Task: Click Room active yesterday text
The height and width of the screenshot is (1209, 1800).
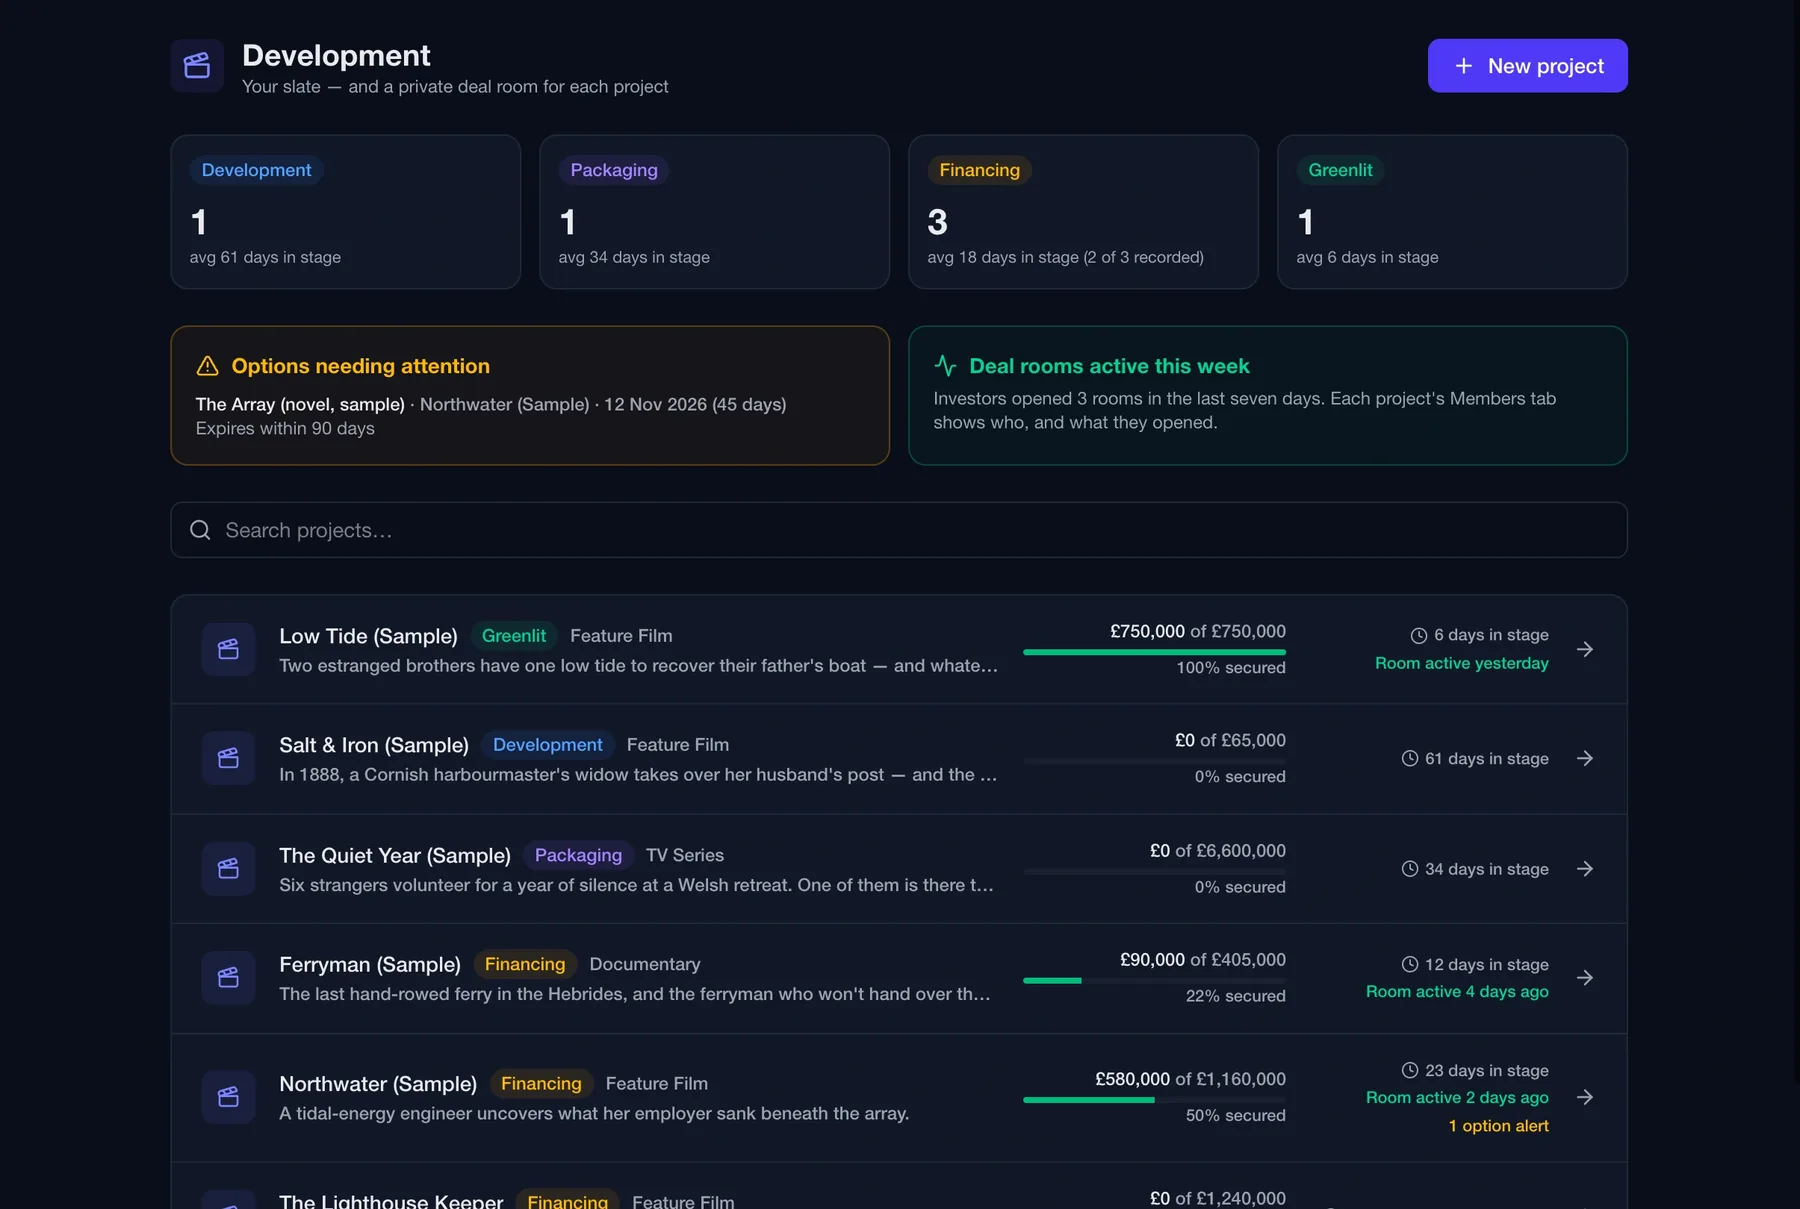Action: tap(1461, 663)
